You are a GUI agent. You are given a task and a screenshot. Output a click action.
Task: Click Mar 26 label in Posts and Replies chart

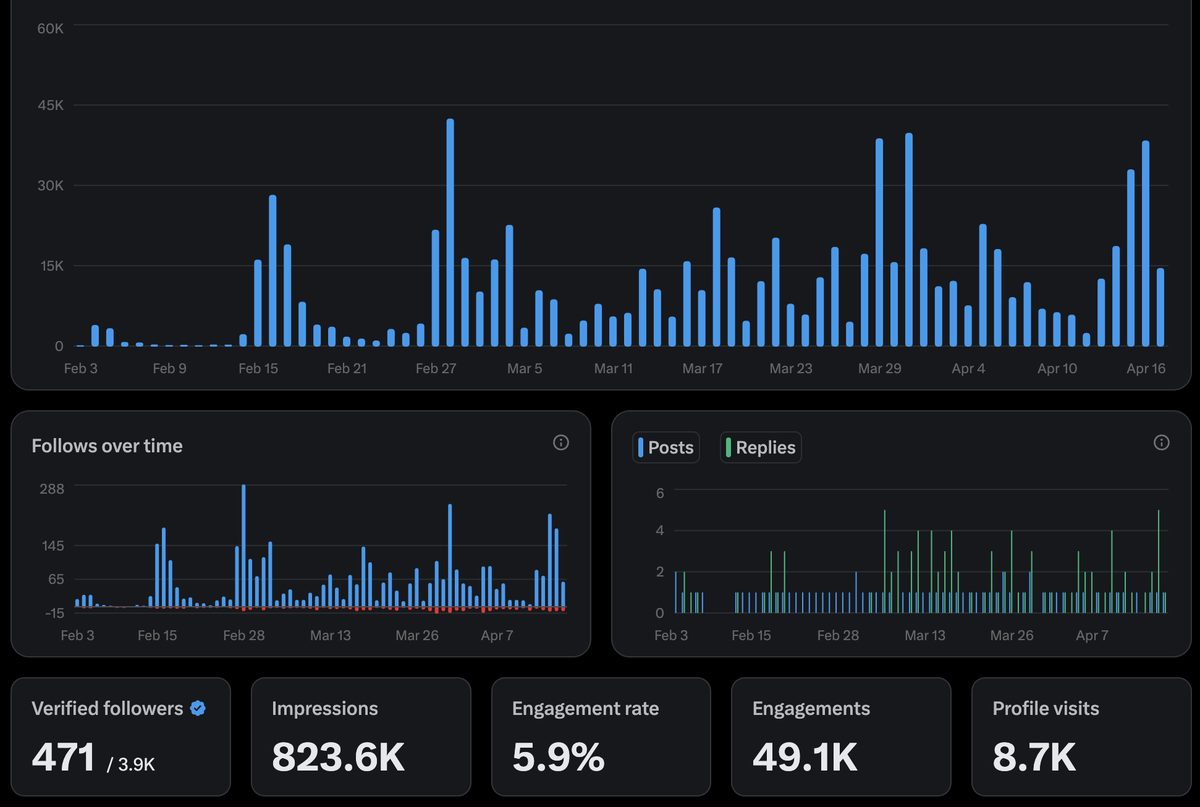(x=1012, y=635)
